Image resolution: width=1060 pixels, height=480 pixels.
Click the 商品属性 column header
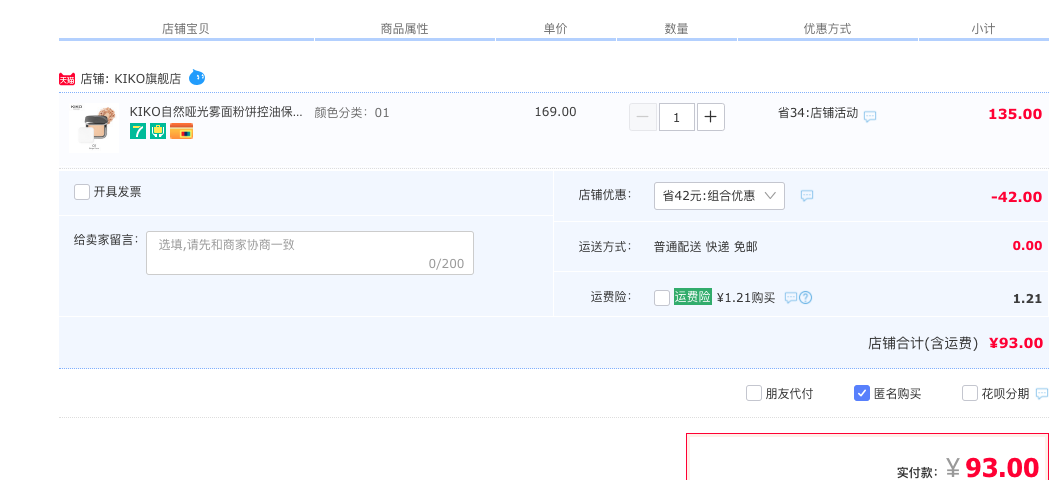click(404, 29)
